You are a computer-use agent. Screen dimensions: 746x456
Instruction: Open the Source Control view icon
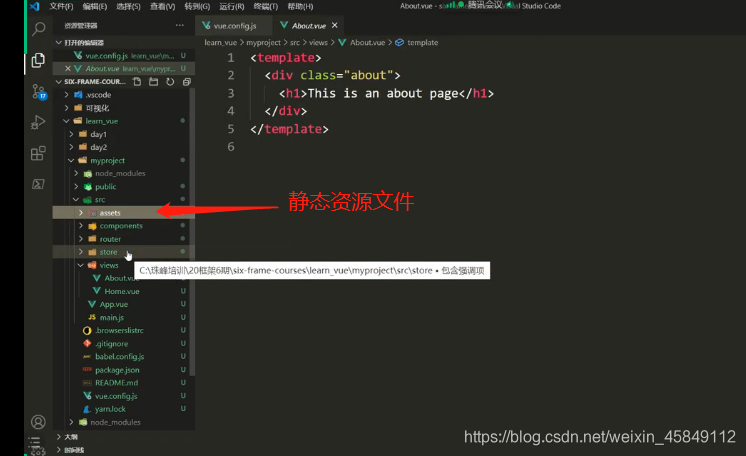pyautogui.click(x=38, y=91)
